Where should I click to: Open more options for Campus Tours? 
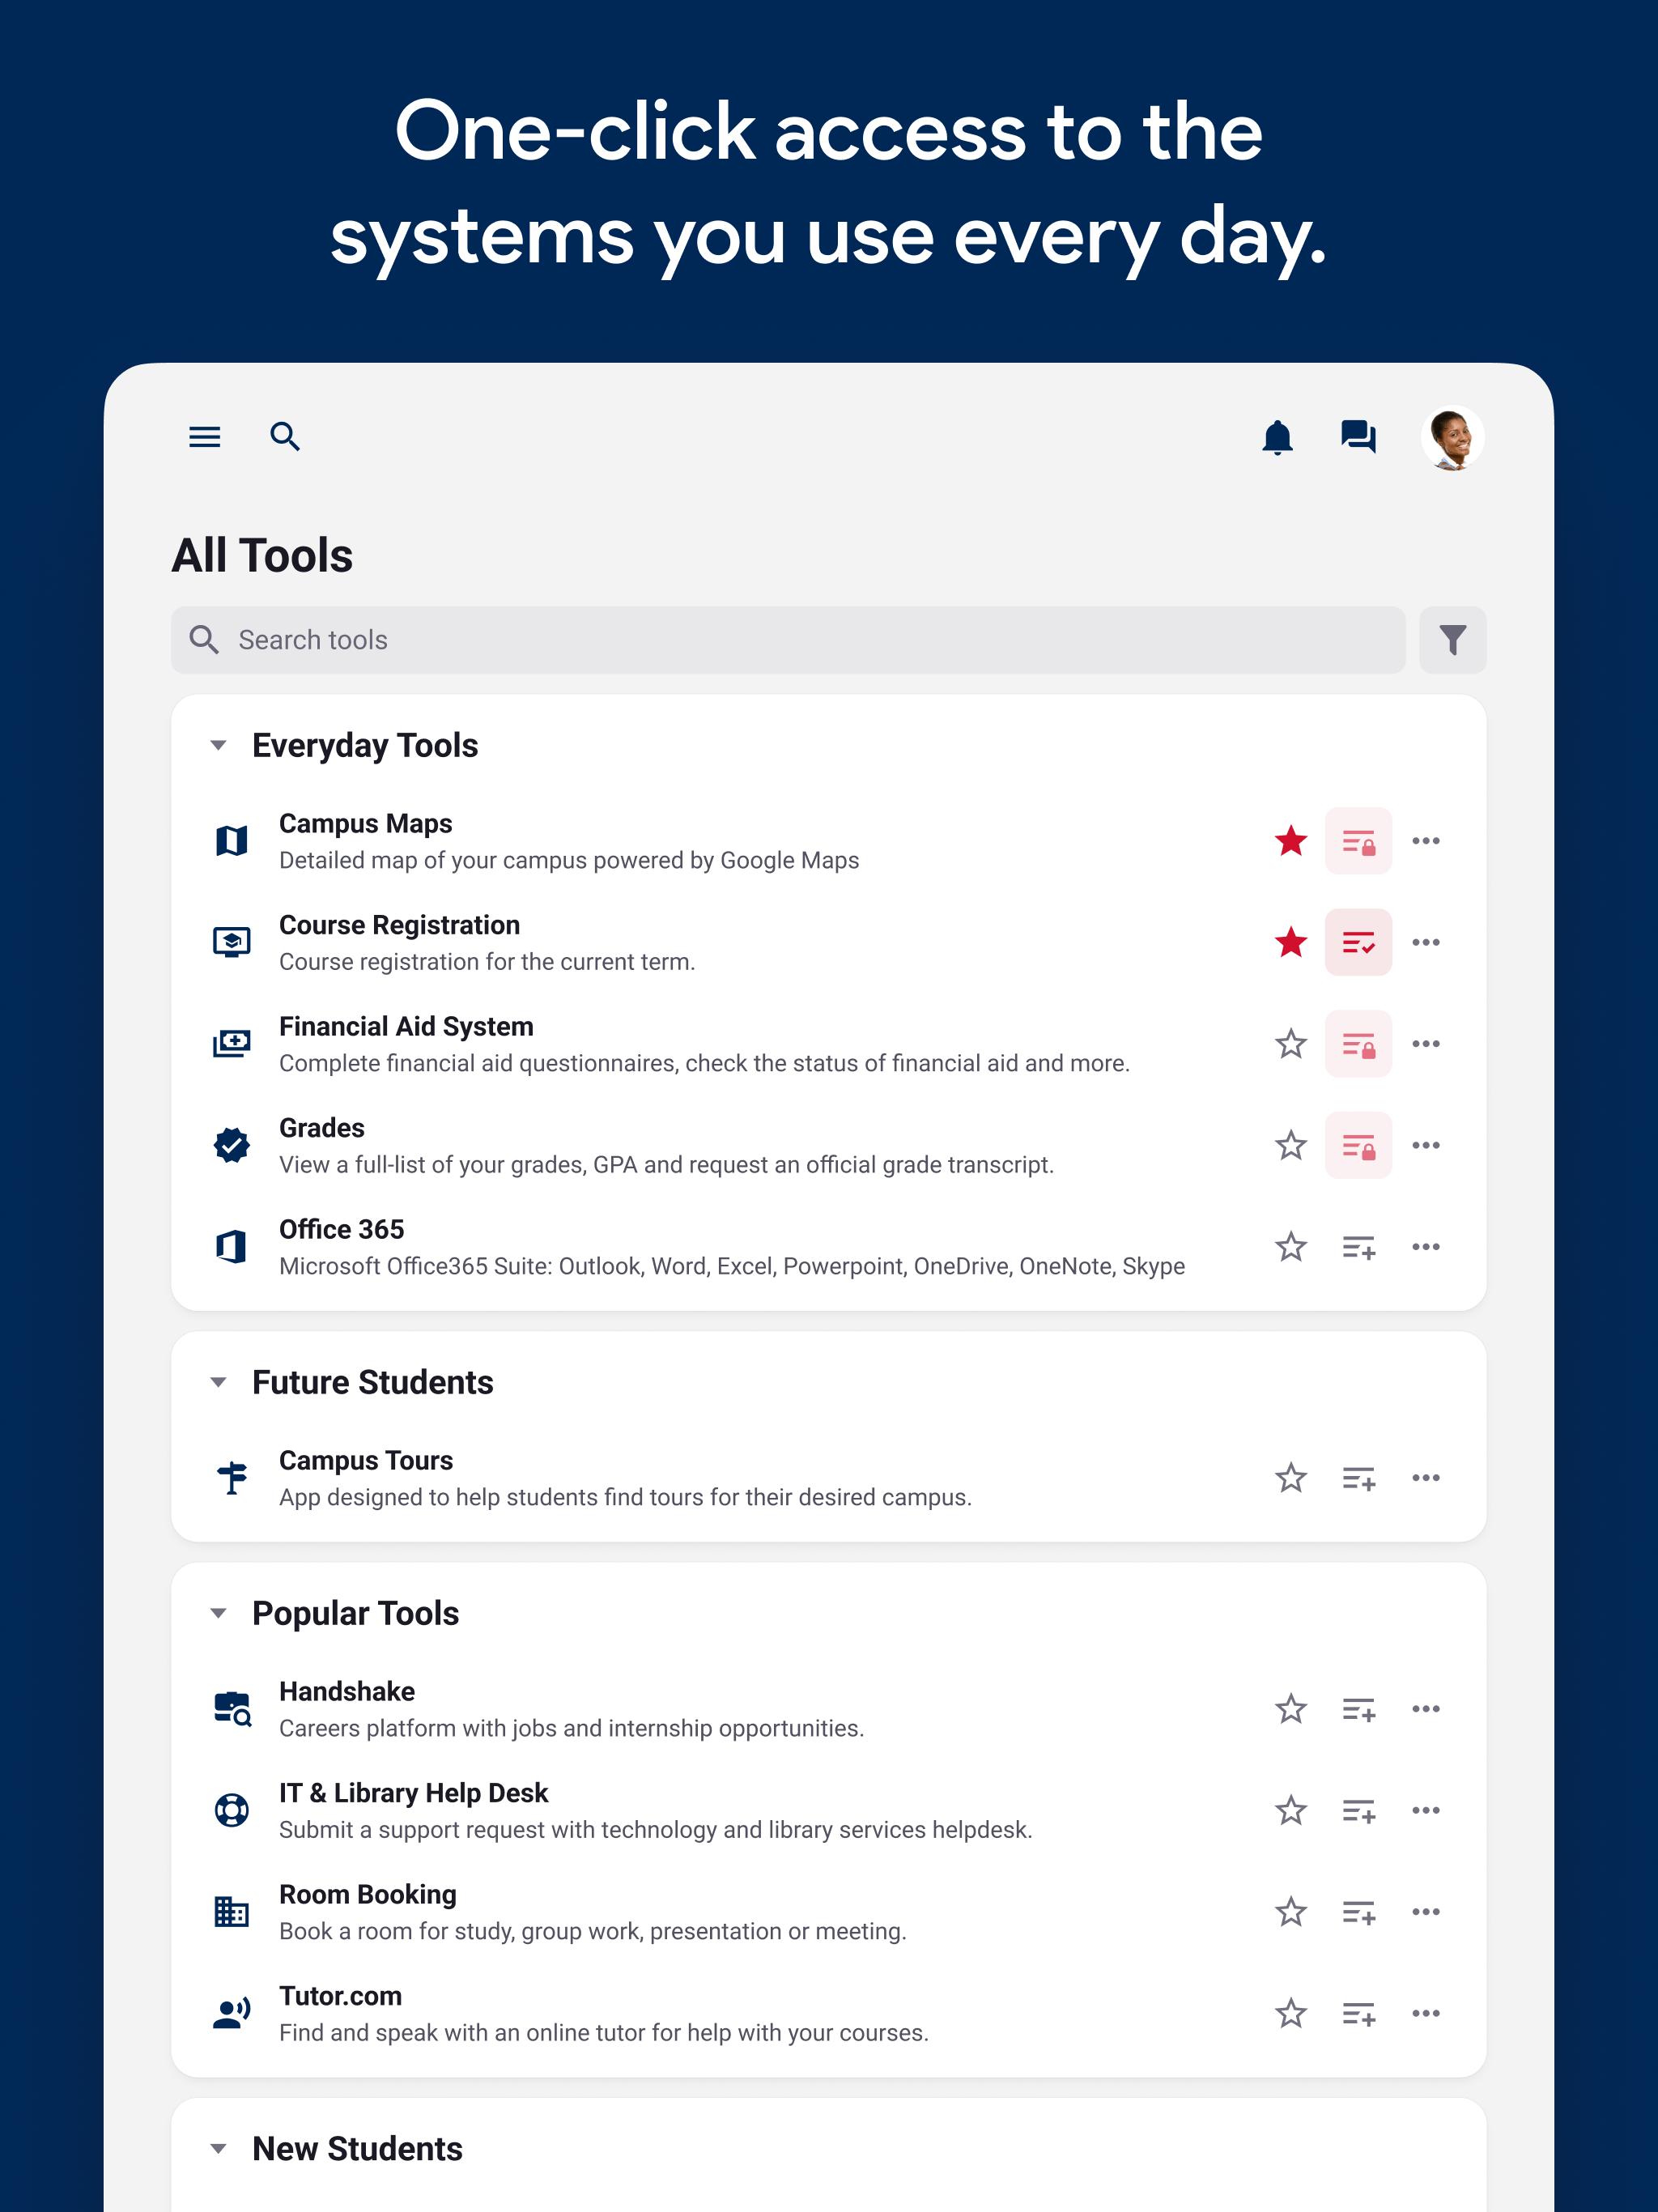[x=1425, y=1478]
